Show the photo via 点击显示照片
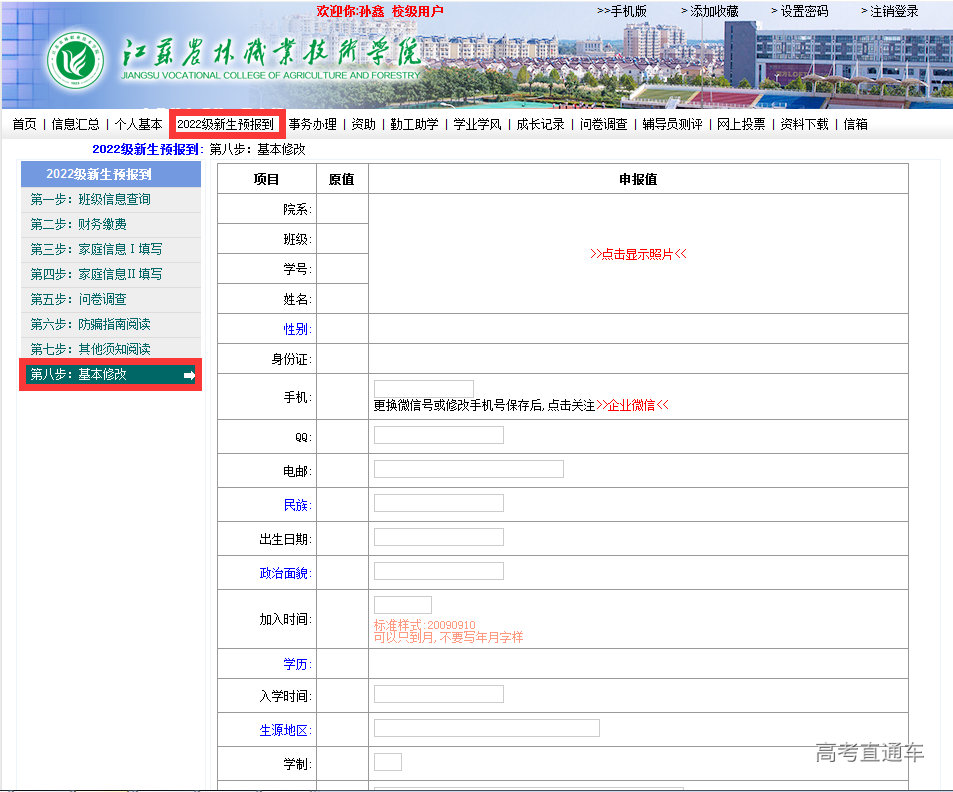Viewport: 953px width, 792px height. 638,254
